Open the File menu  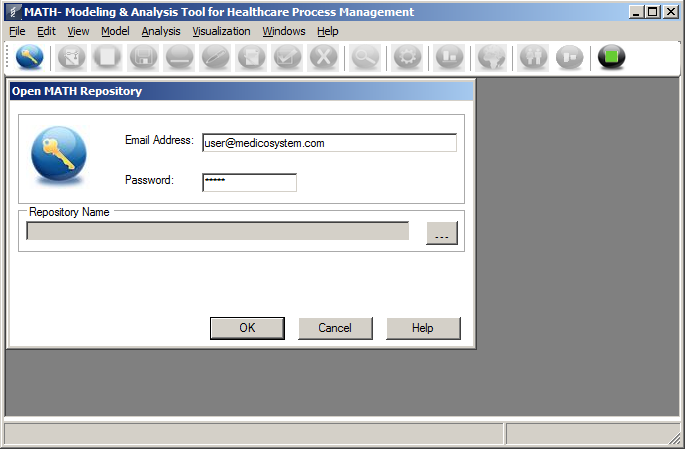point(17,31)
